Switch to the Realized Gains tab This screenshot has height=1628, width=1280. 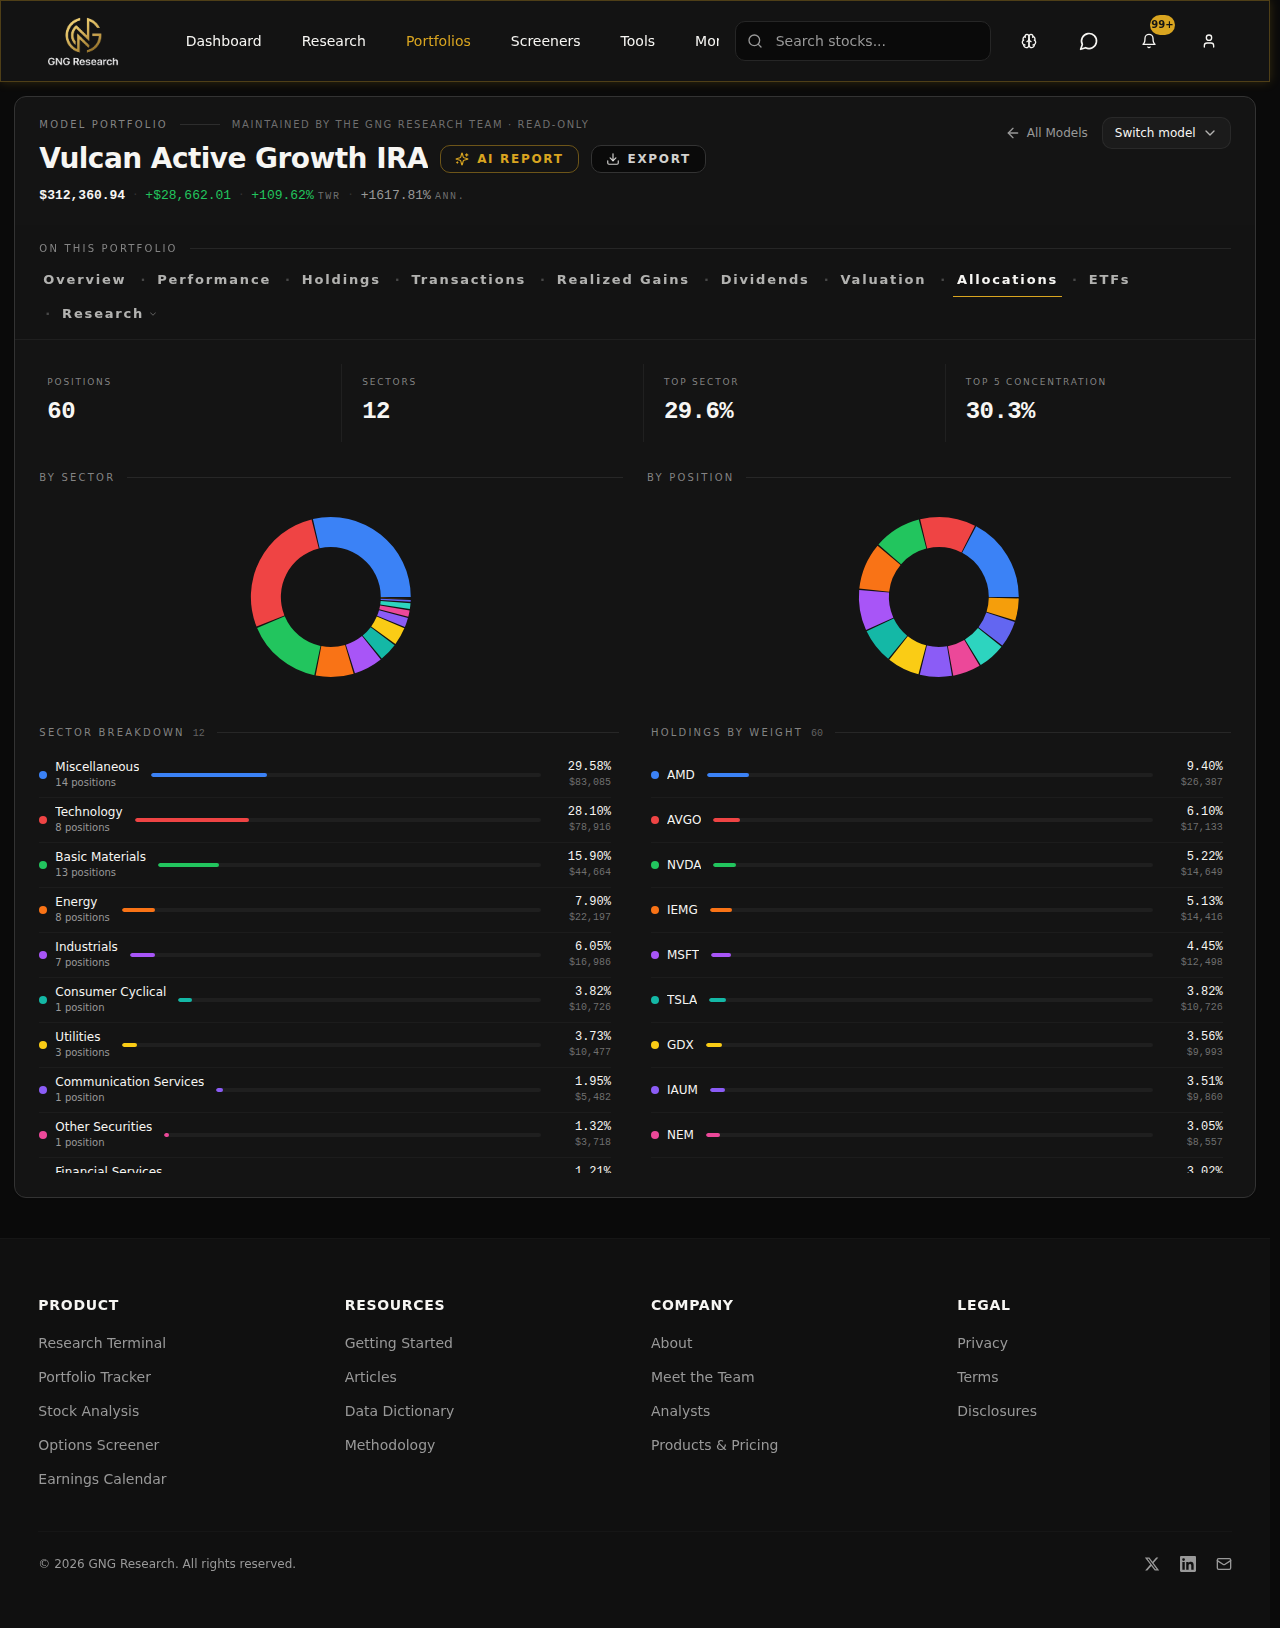pos(623,280)
